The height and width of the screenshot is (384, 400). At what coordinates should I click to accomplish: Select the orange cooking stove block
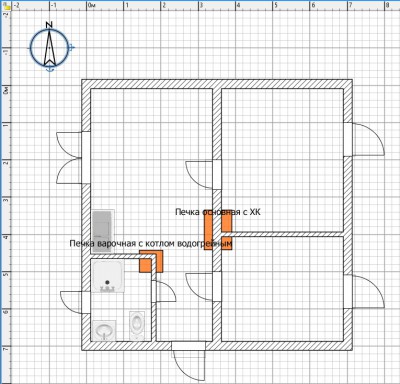151,261
